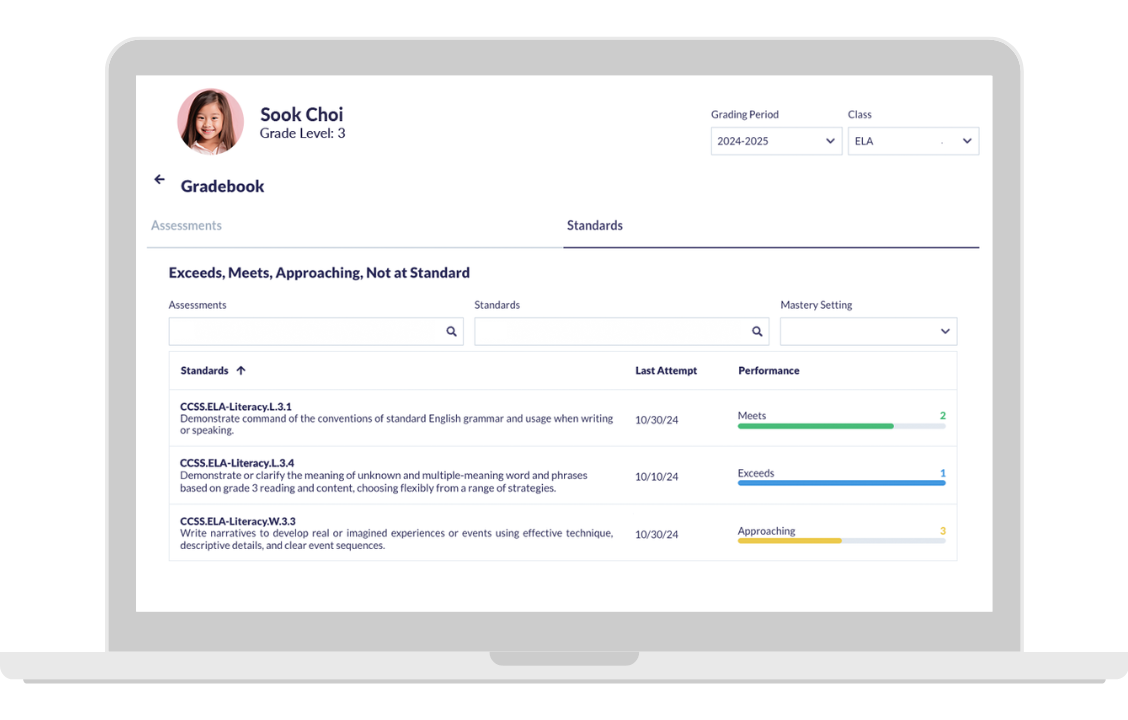Switch to the Assessments tab
Image resolution: width=1128 pixels, height=720 pixels.
point(187,226)
